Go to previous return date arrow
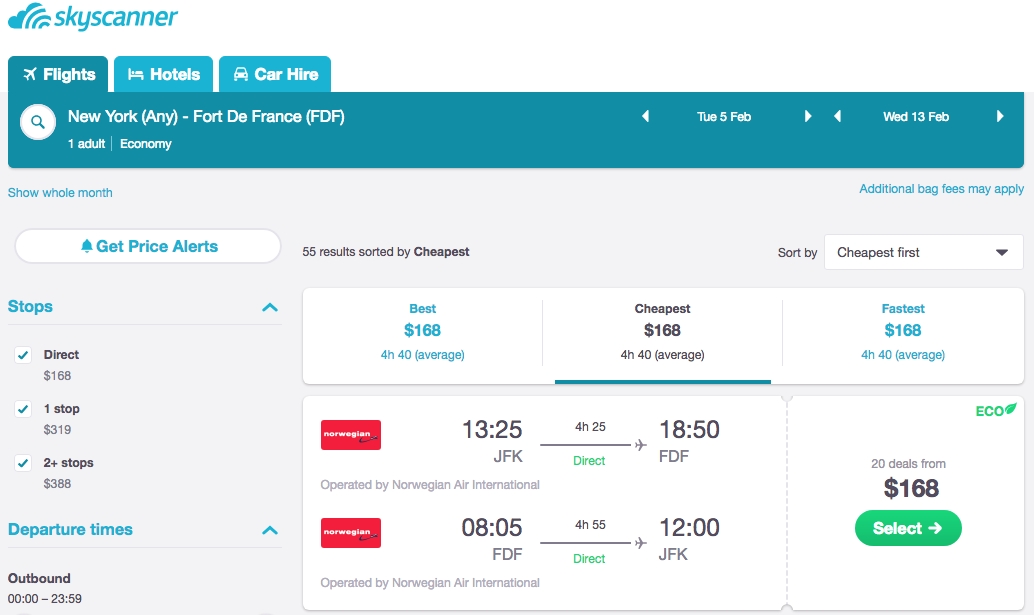1034x615 pixels. pyautogui.click(x=838, y=117)
